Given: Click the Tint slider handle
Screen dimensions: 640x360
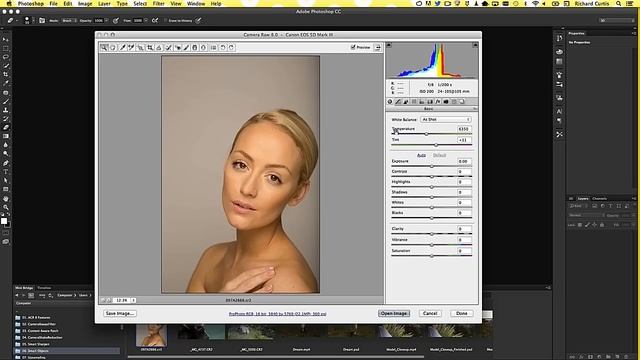Looking at the screenshot, I should coord(436,145).
